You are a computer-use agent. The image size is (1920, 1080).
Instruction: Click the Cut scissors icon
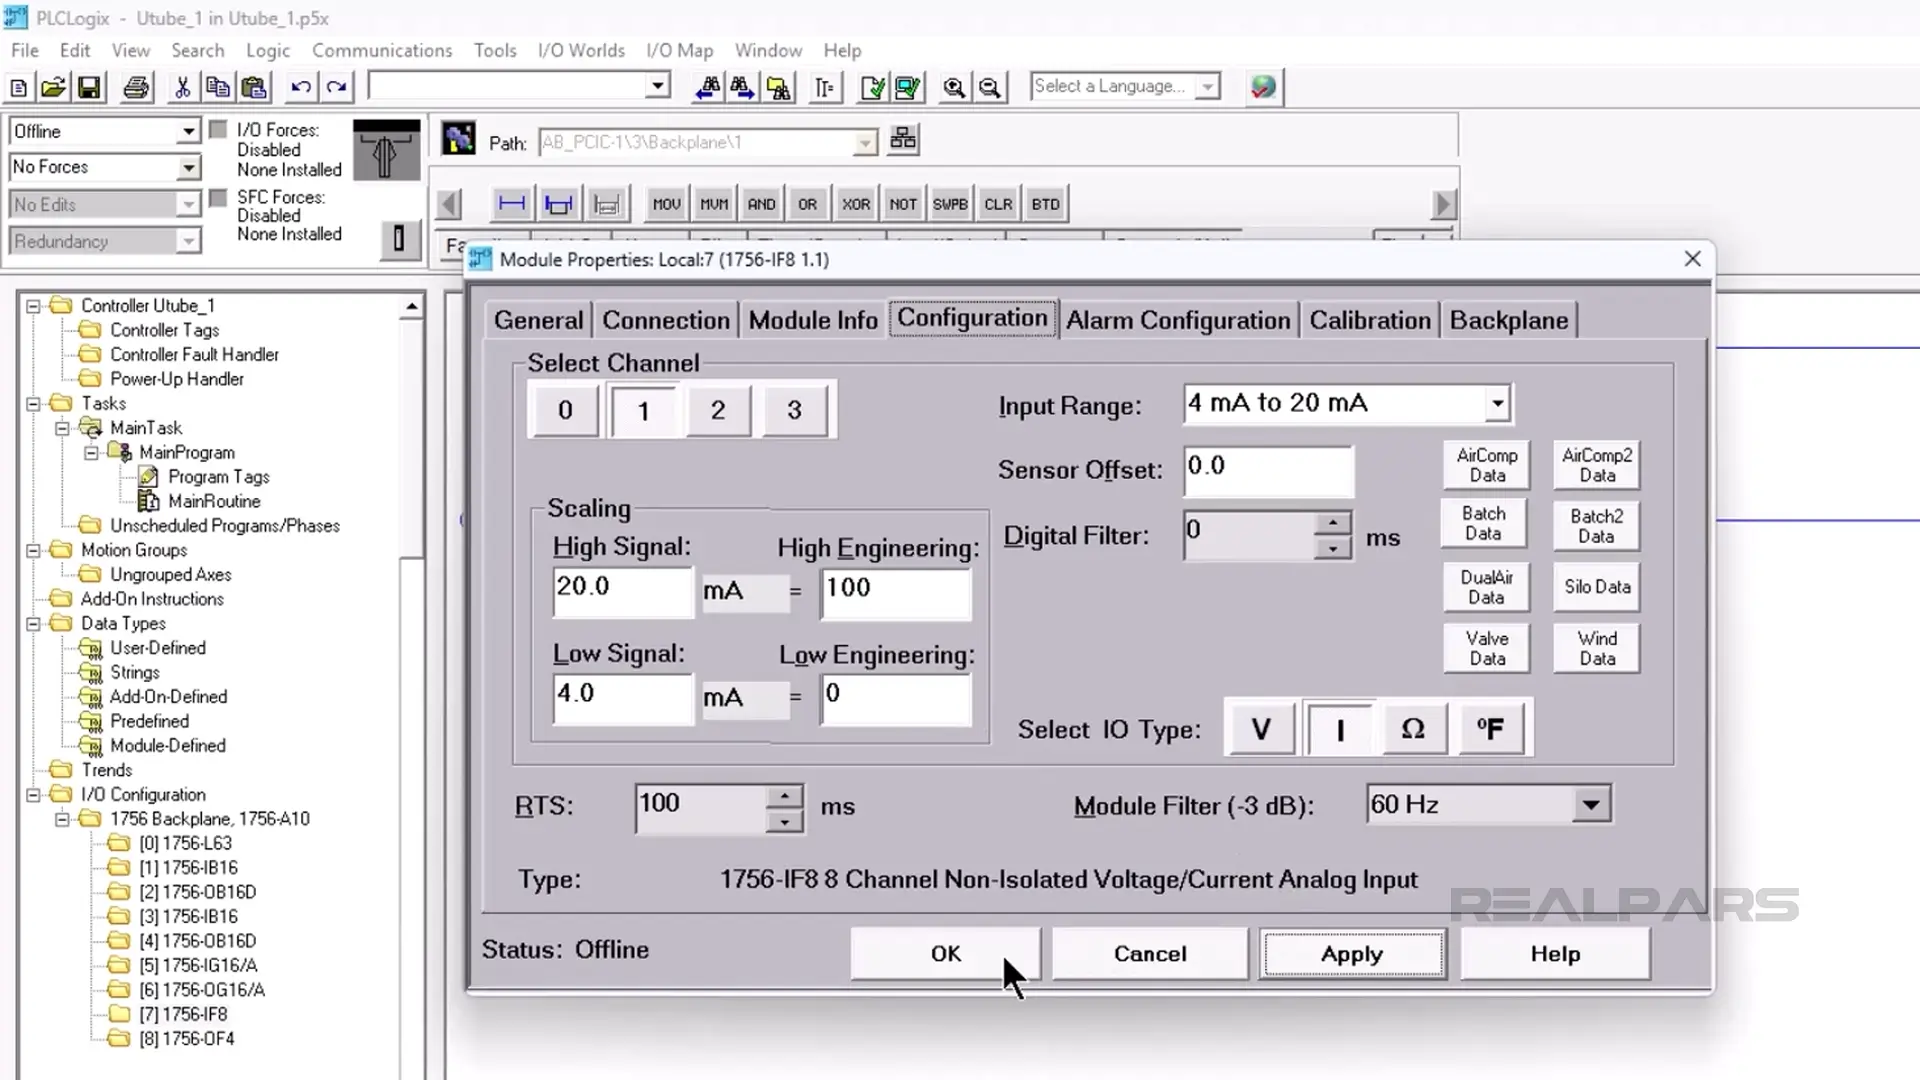pos(182,88)
